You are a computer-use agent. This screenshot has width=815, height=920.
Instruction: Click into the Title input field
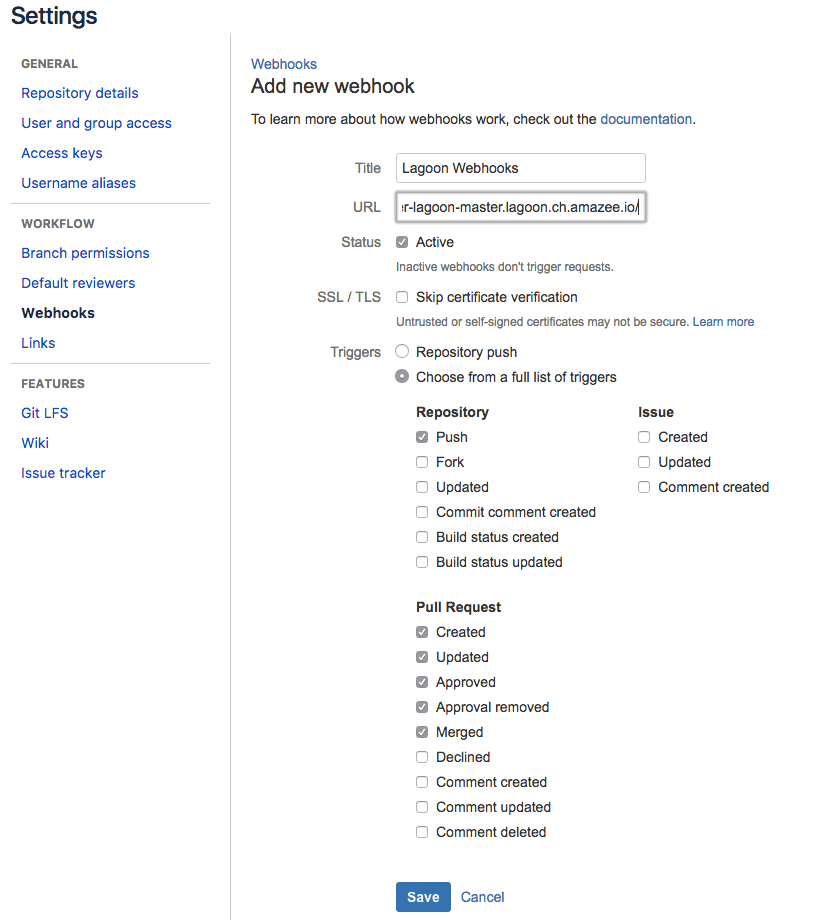tap(520, 168)
